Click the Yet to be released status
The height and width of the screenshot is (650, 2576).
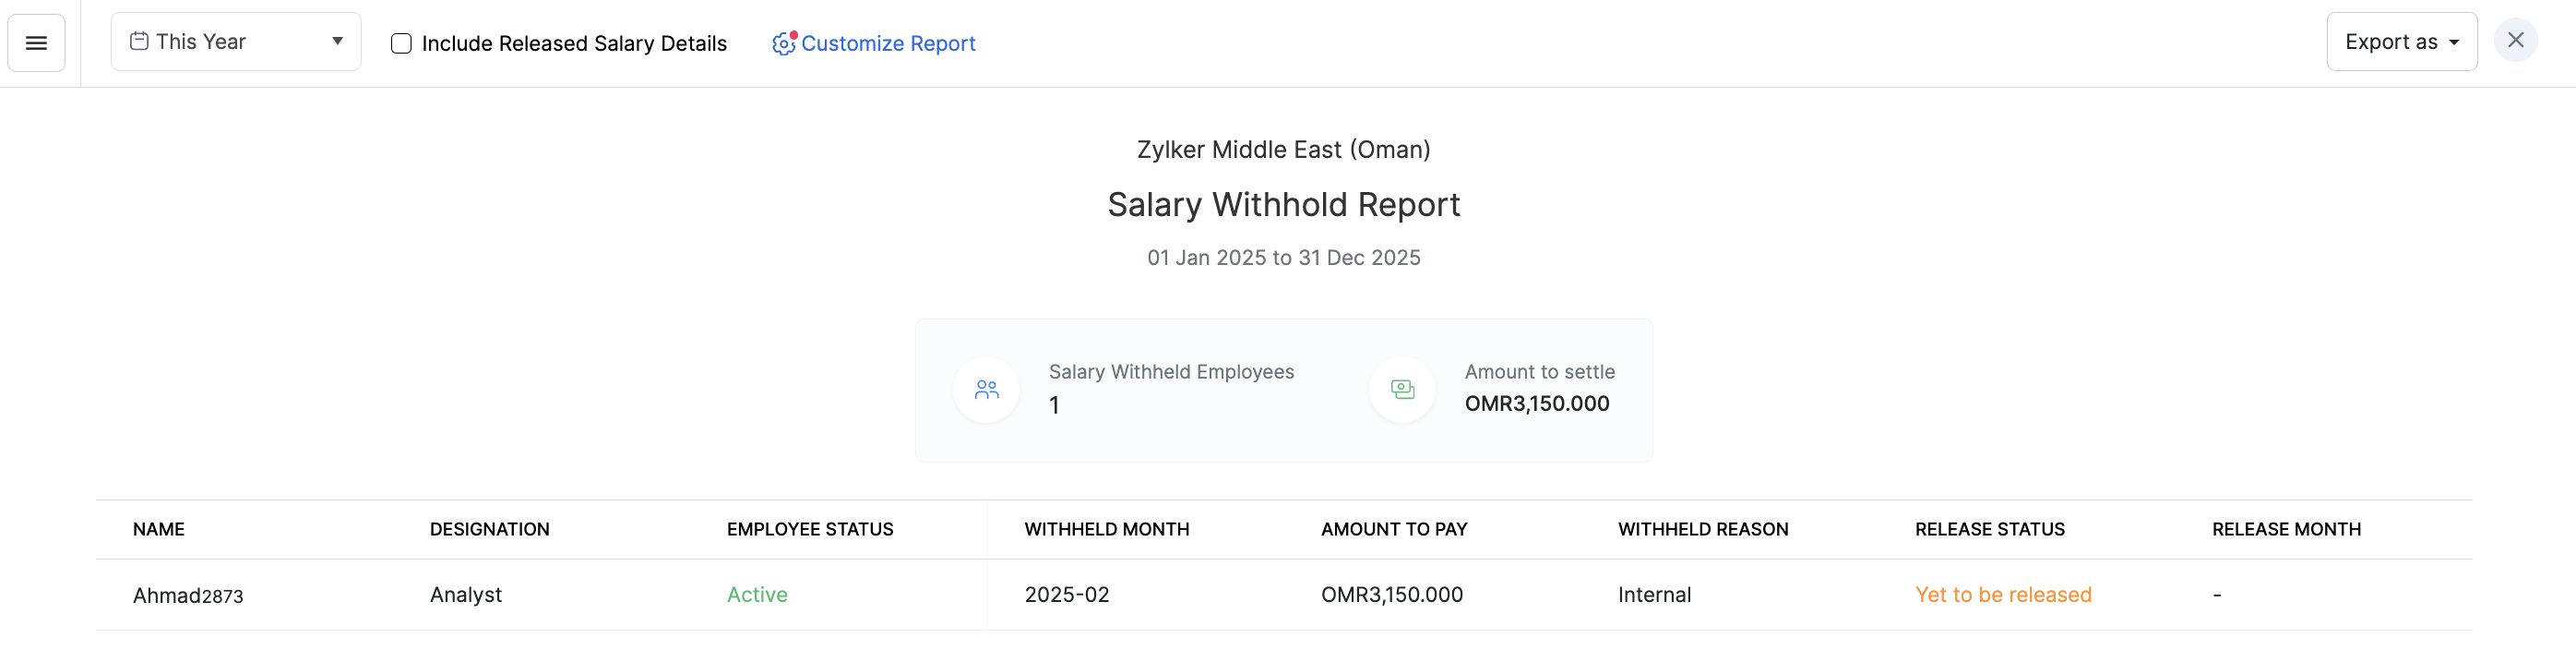tap(2003, 594)
